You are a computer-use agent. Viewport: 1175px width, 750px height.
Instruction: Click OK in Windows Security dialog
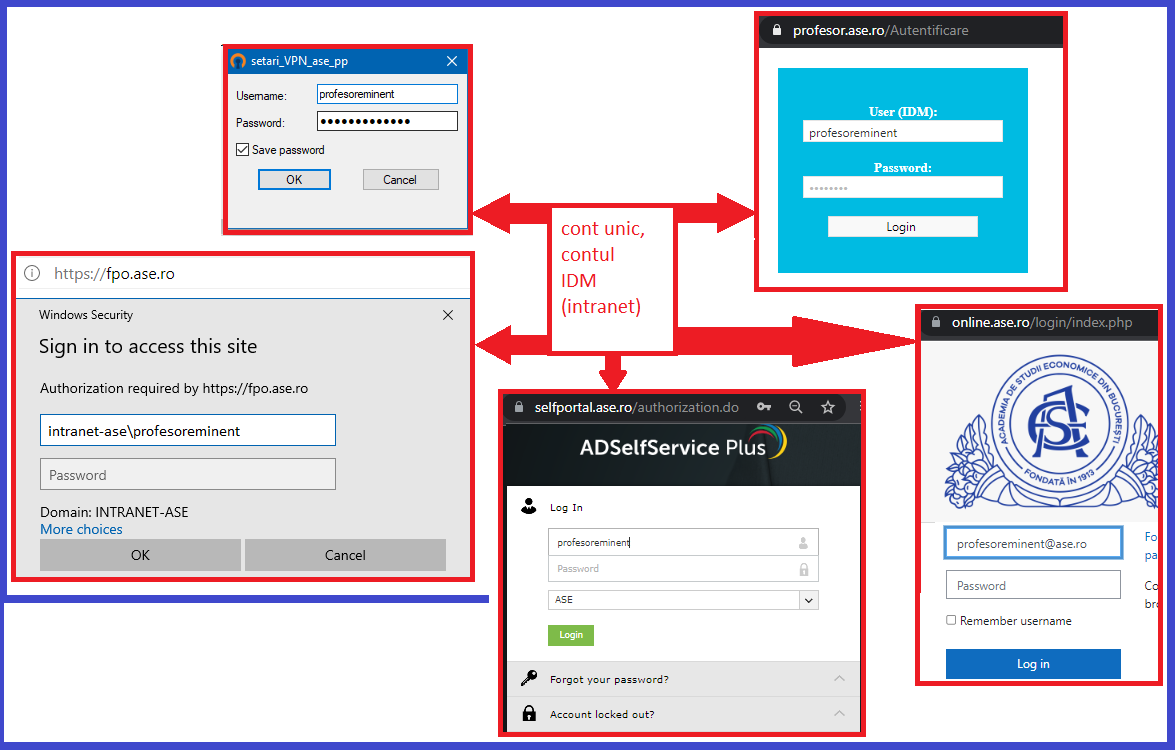tap(140, 555)
